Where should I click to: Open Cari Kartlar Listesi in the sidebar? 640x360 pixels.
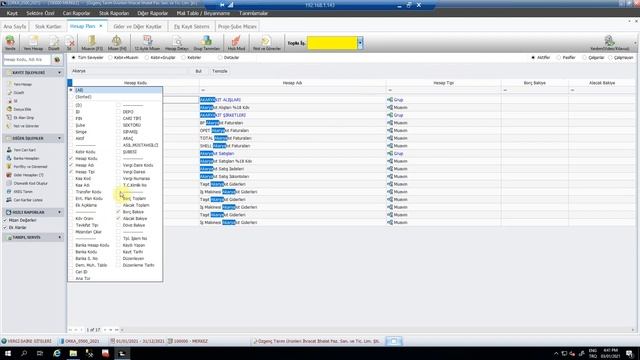click(x=28, y=200)
